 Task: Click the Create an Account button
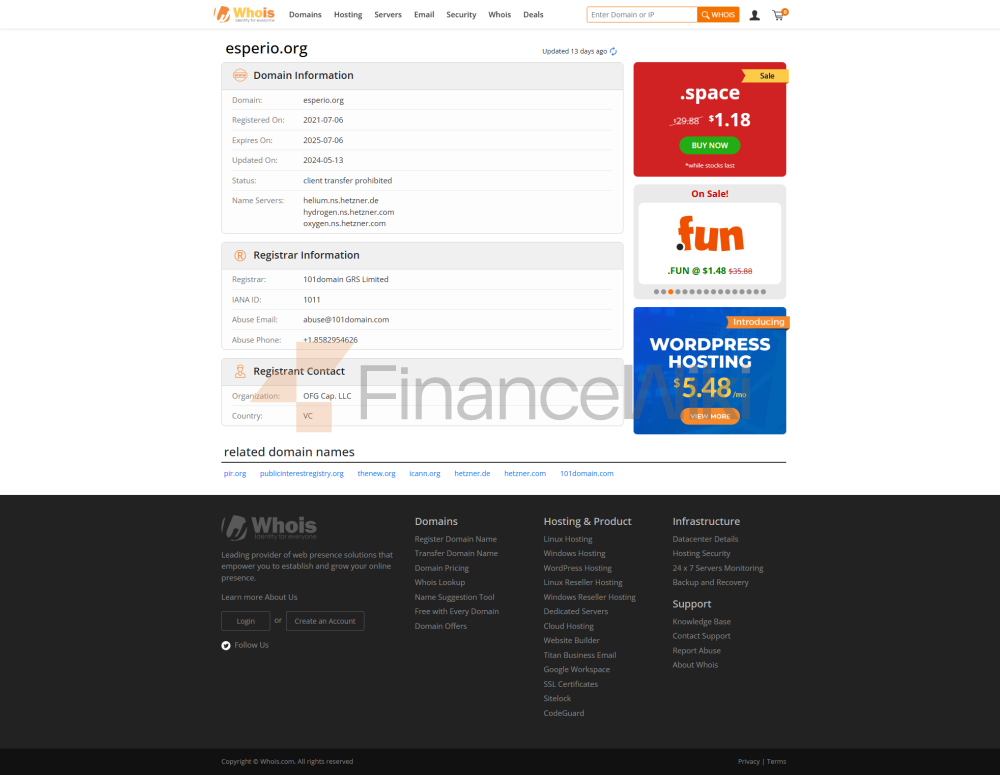(325, 621)
